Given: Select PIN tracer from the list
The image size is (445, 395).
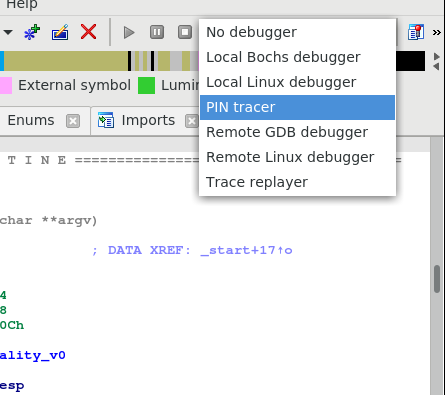Looking at the screenshot, I should click(x=297, y=107).
